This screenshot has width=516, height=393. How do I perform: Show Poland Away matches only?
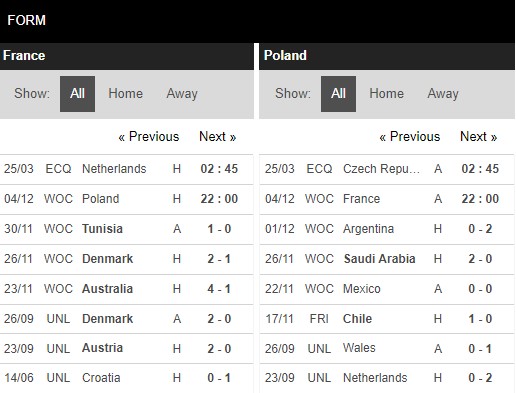pos(443,94)
